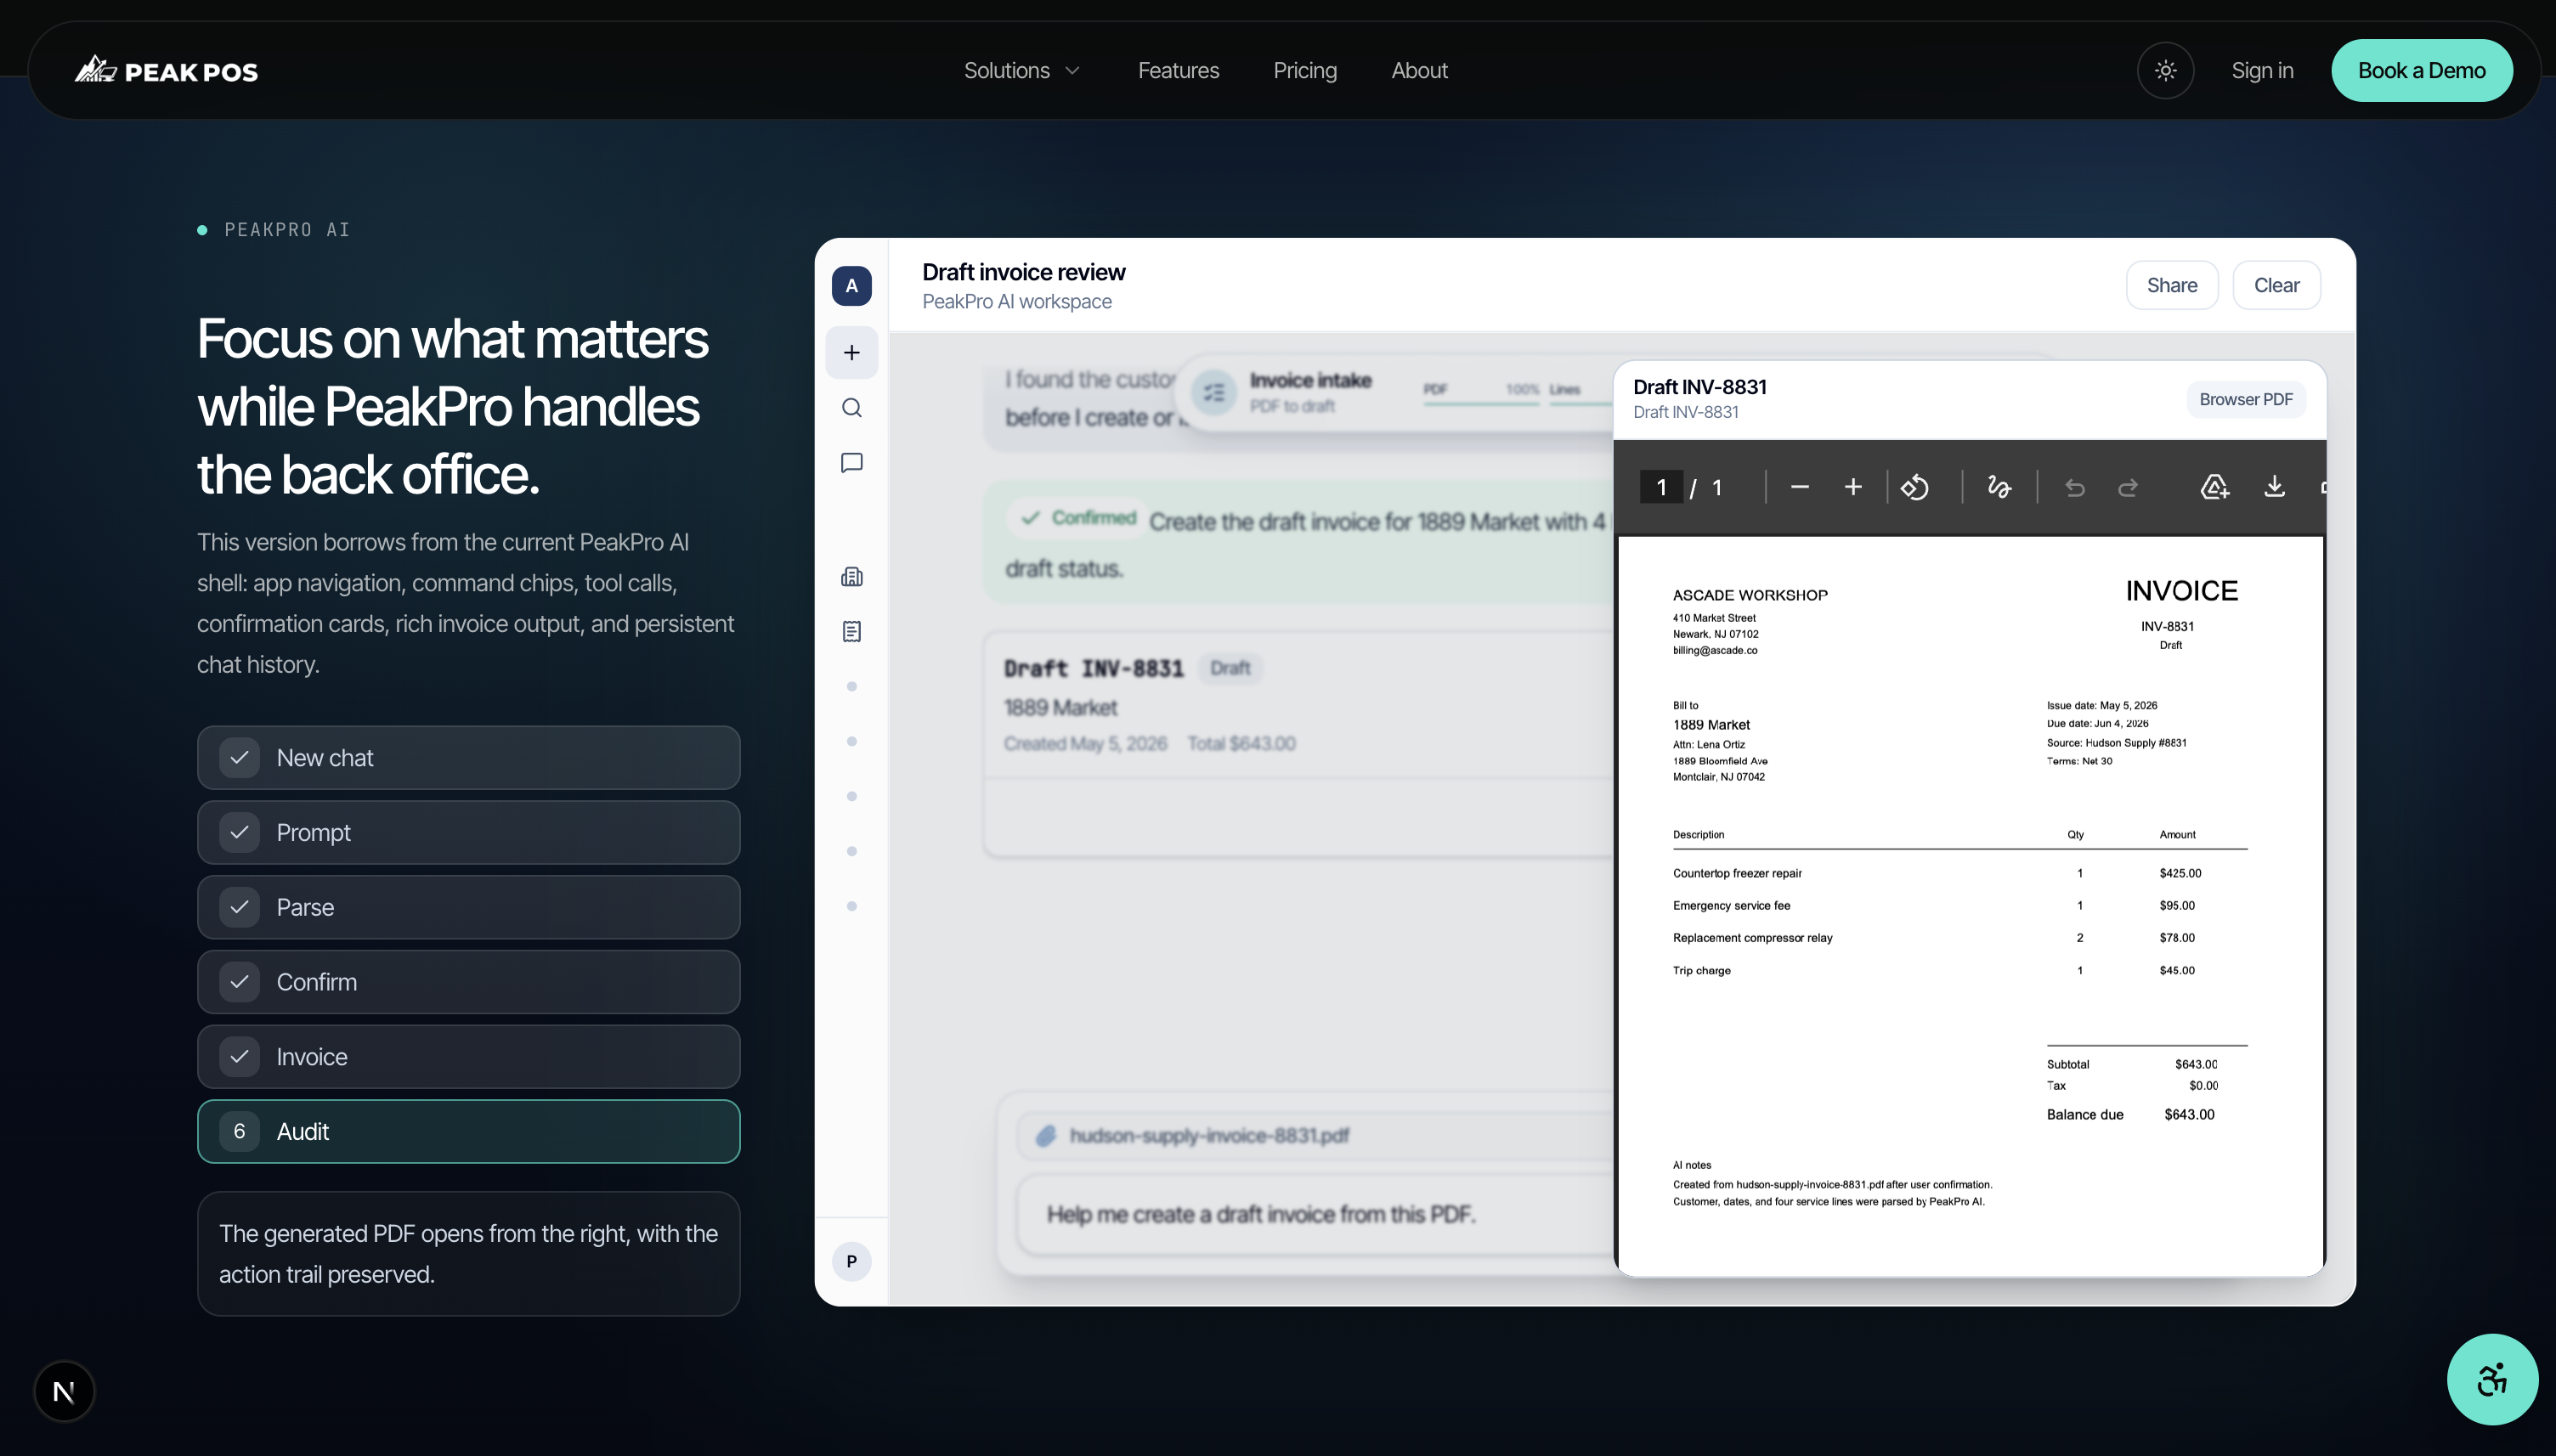Viewport: 2556px width, 1456px height.
Task: Select the Confirm step
Action: pyautogui.click(x=468, y=981)
